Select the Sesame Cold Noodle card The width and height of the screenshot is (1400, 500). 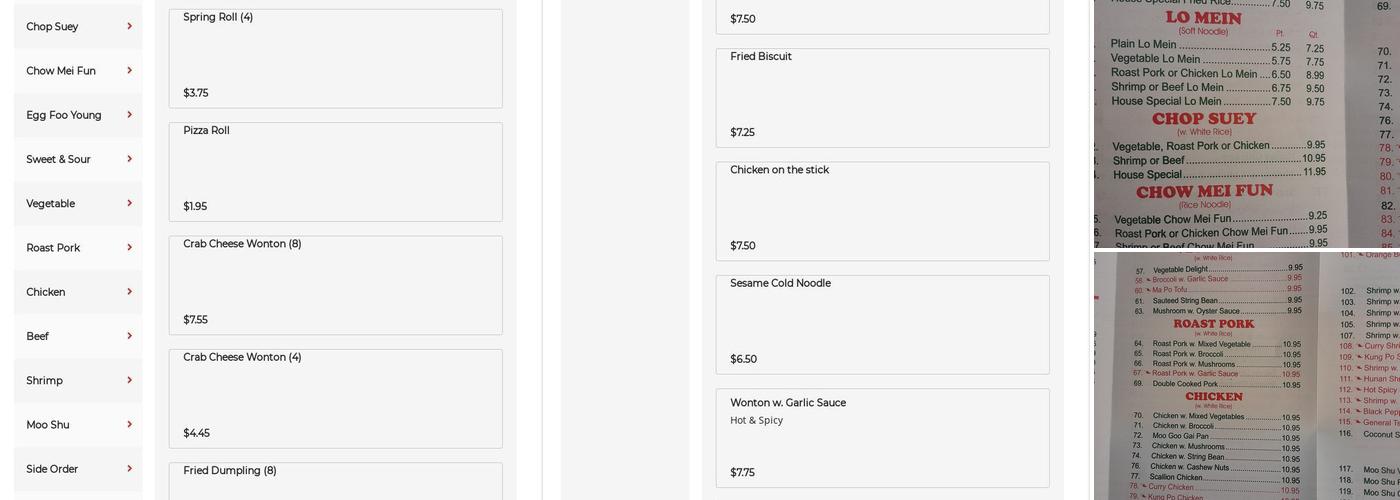(x=882, y=324)
